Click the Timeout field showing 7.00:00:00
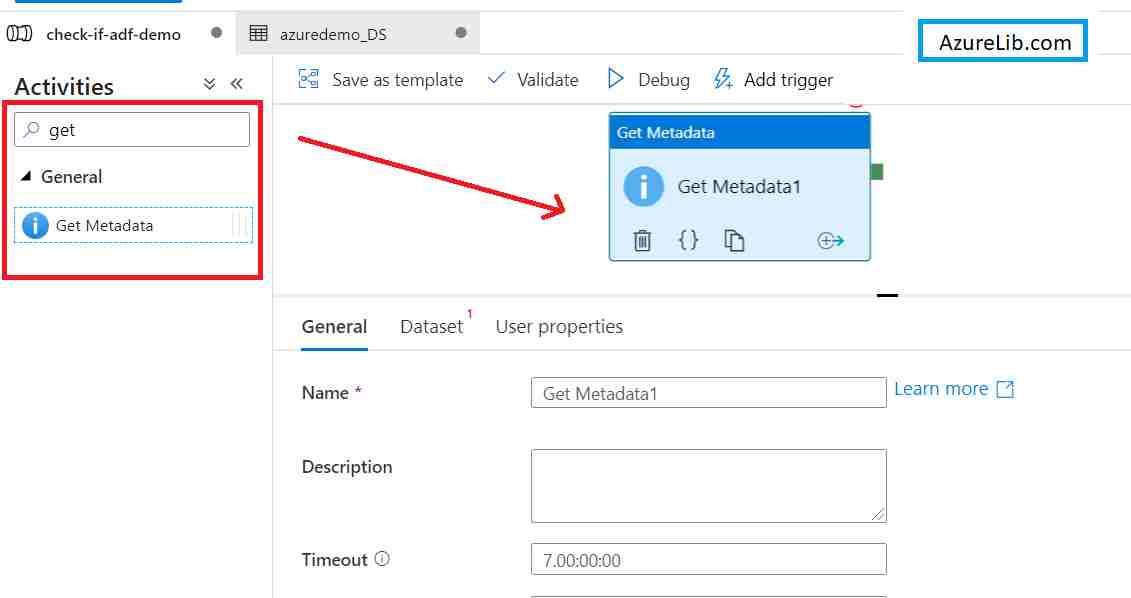 [x=709, y=560]
